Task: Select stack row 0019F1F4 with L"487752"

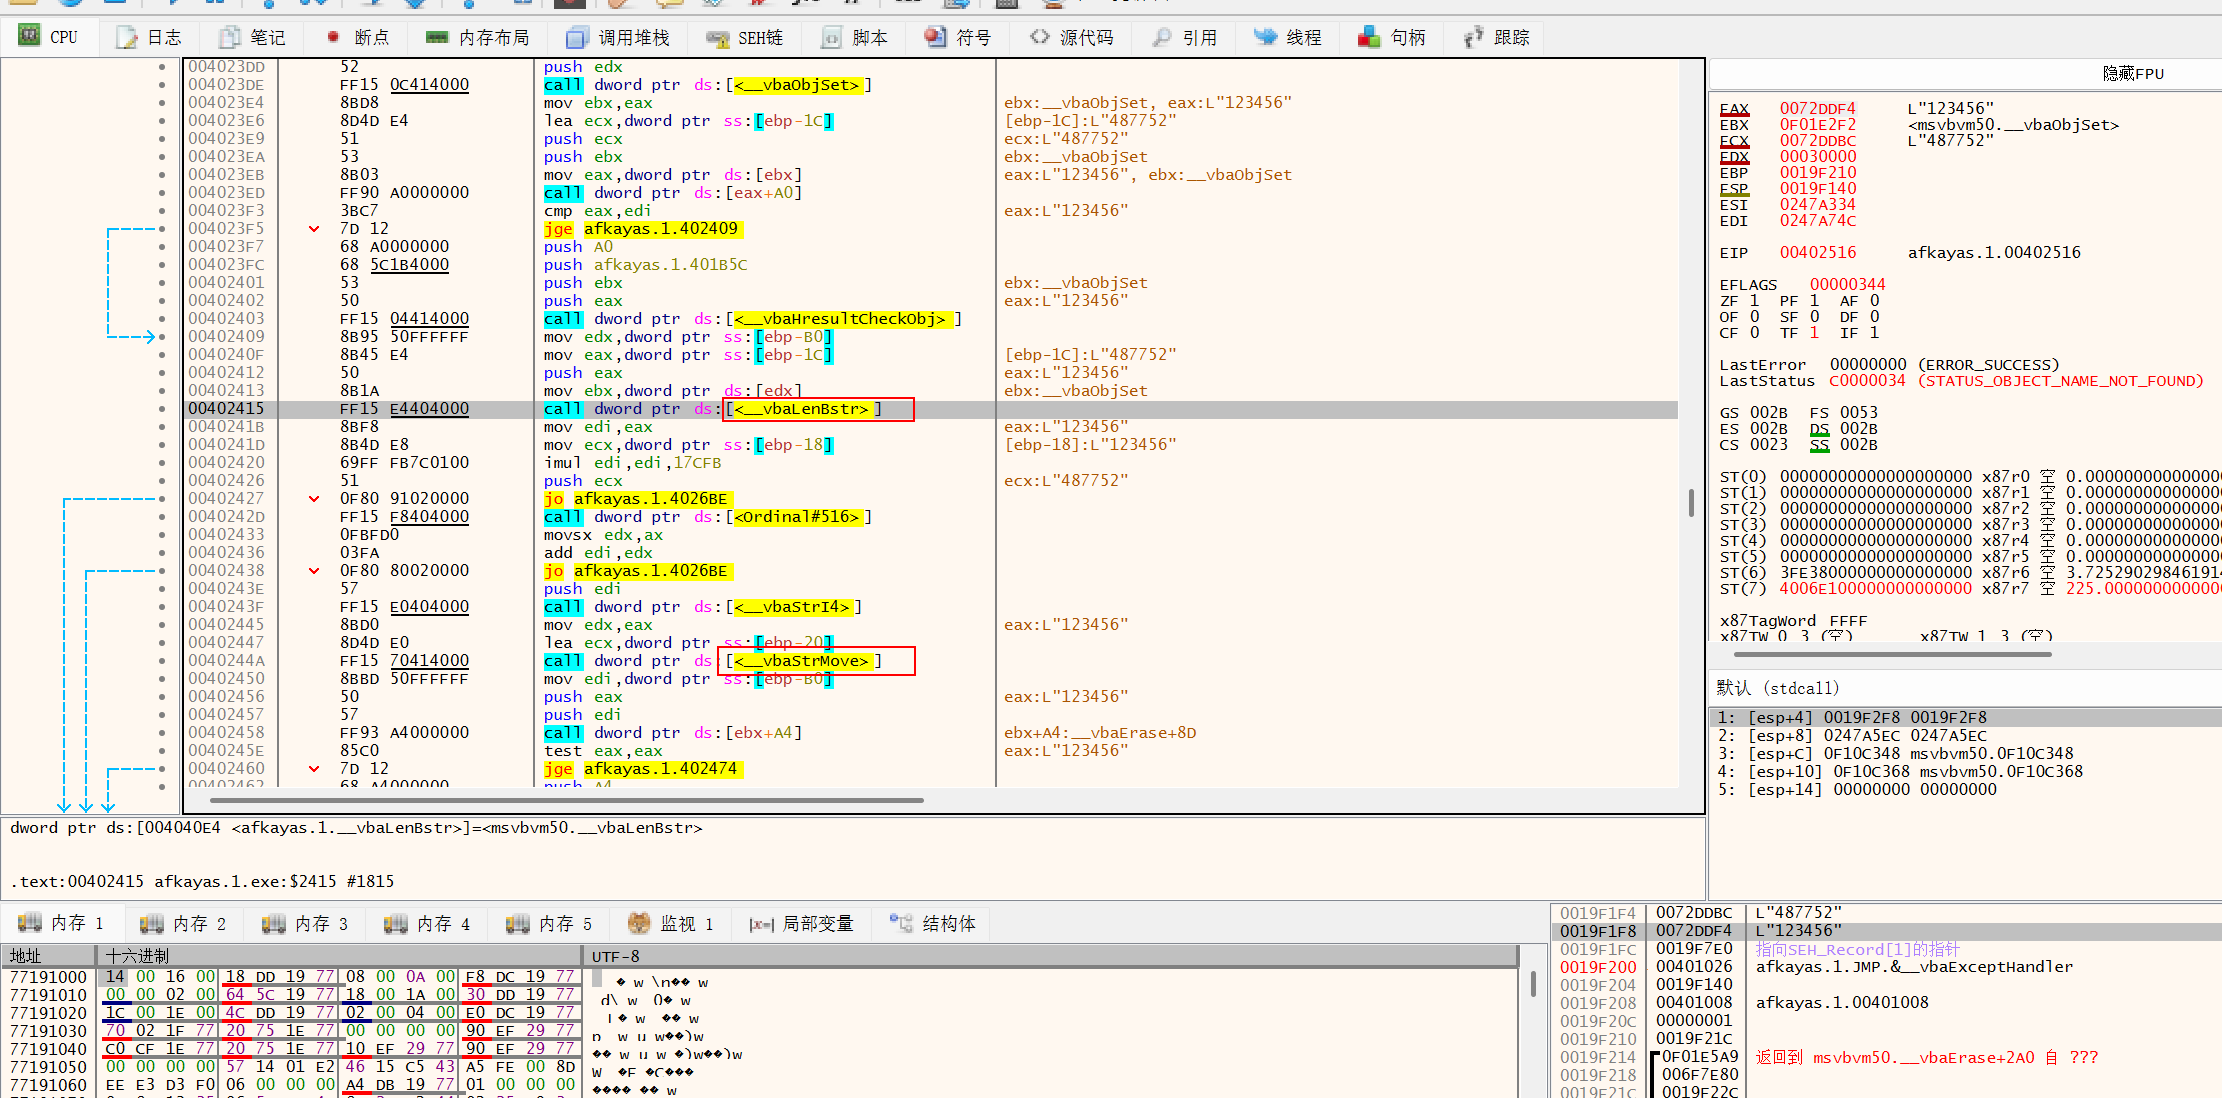Action: point(1886,912)
